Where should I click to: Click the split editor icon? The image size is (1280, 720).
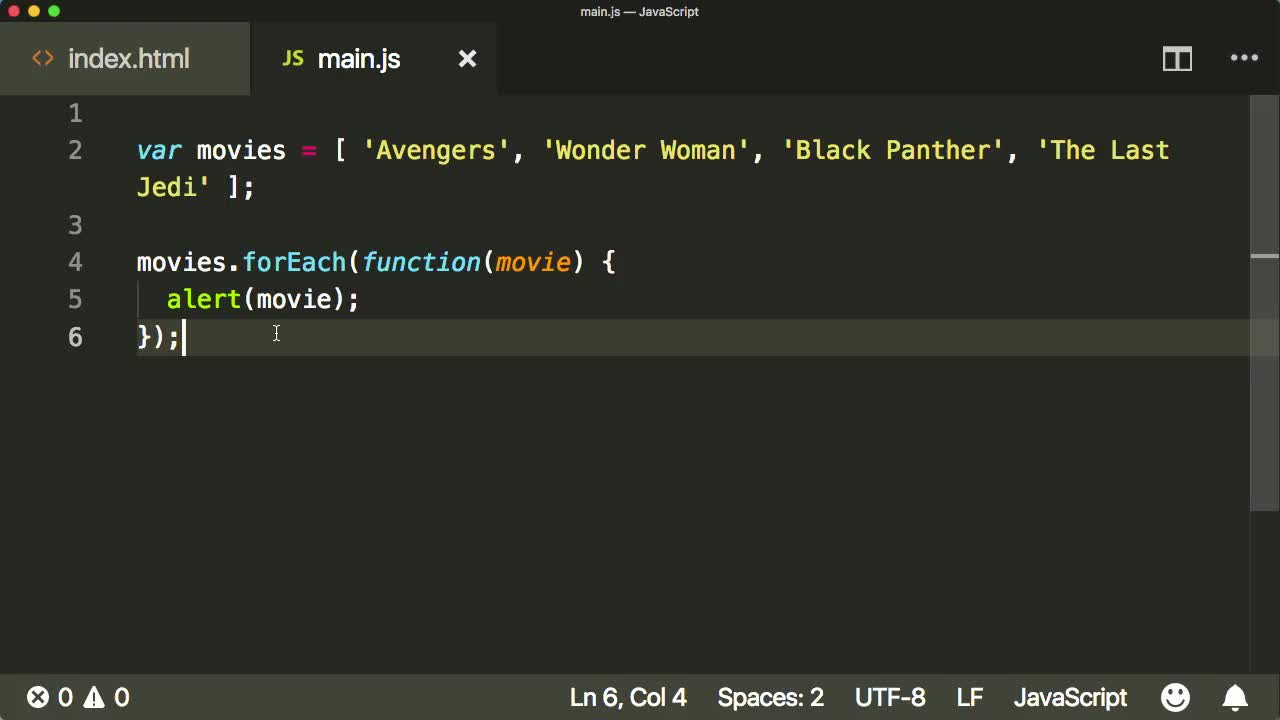point(1177,59)
